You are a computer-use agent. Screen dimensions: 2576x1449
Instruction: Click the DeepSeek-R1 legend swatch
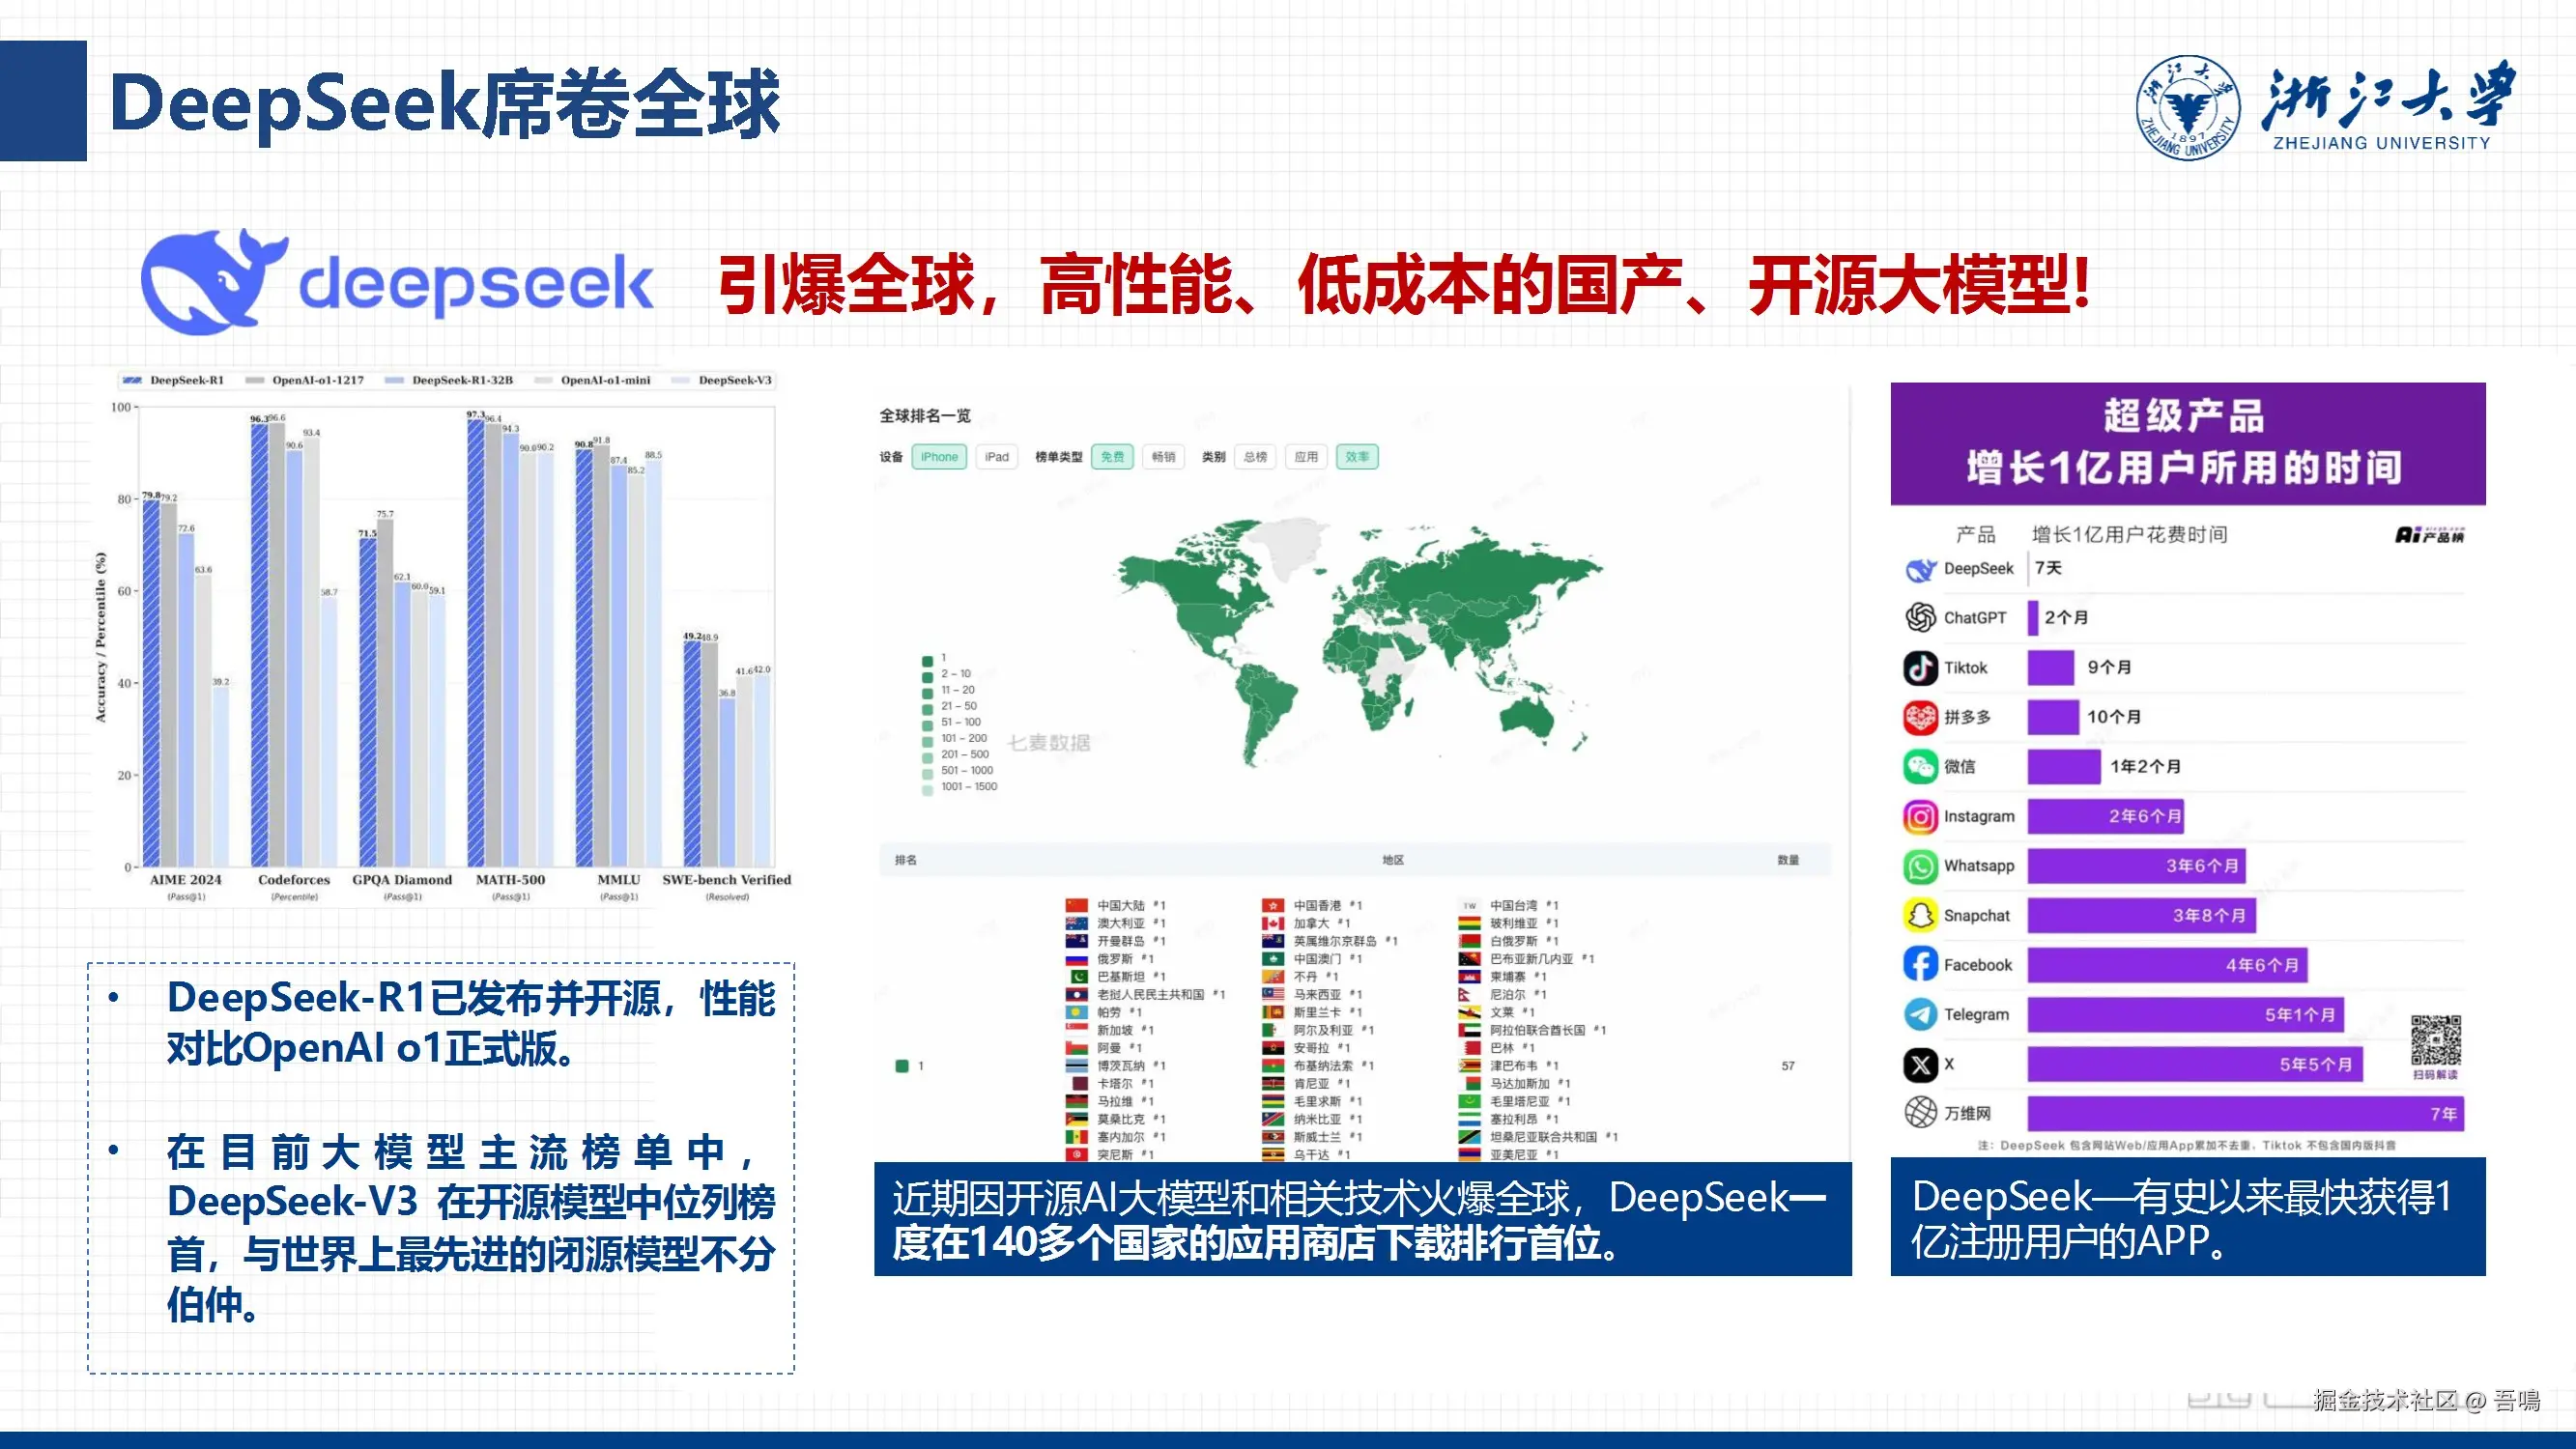[x=132, y=380]
